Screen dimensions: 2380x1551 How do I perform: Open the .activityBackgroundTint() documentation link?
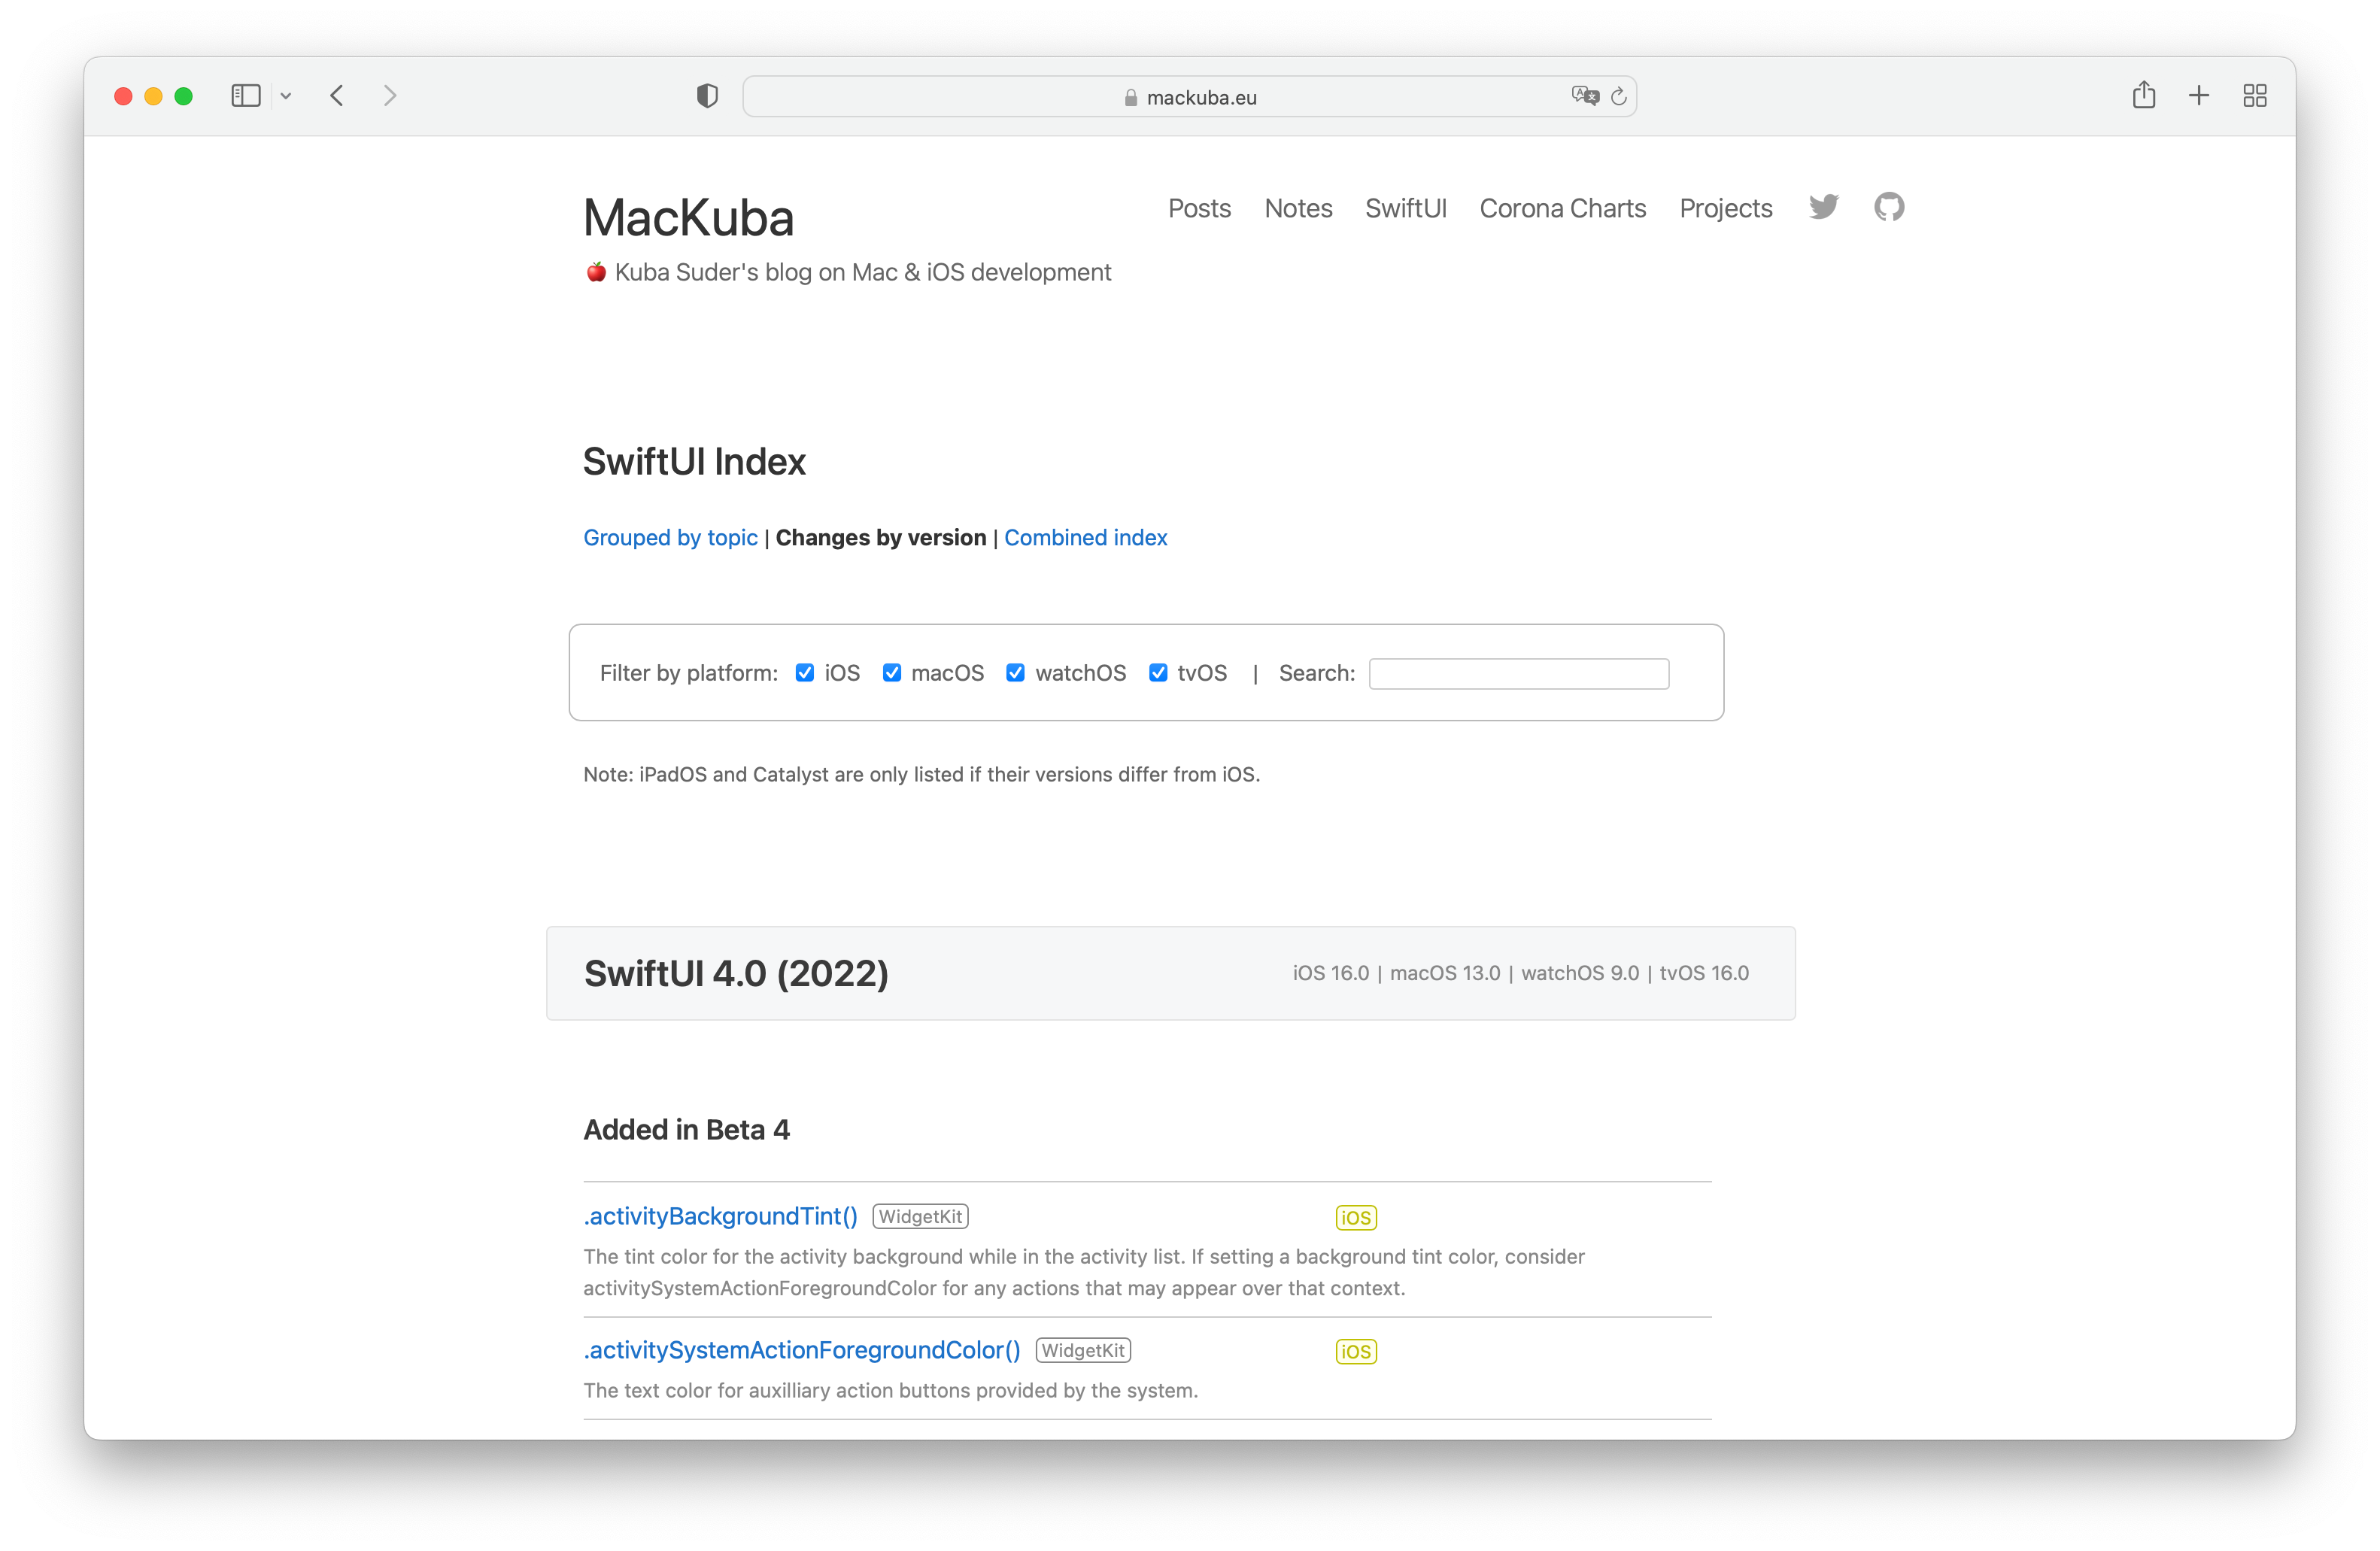pos(719,1216)
